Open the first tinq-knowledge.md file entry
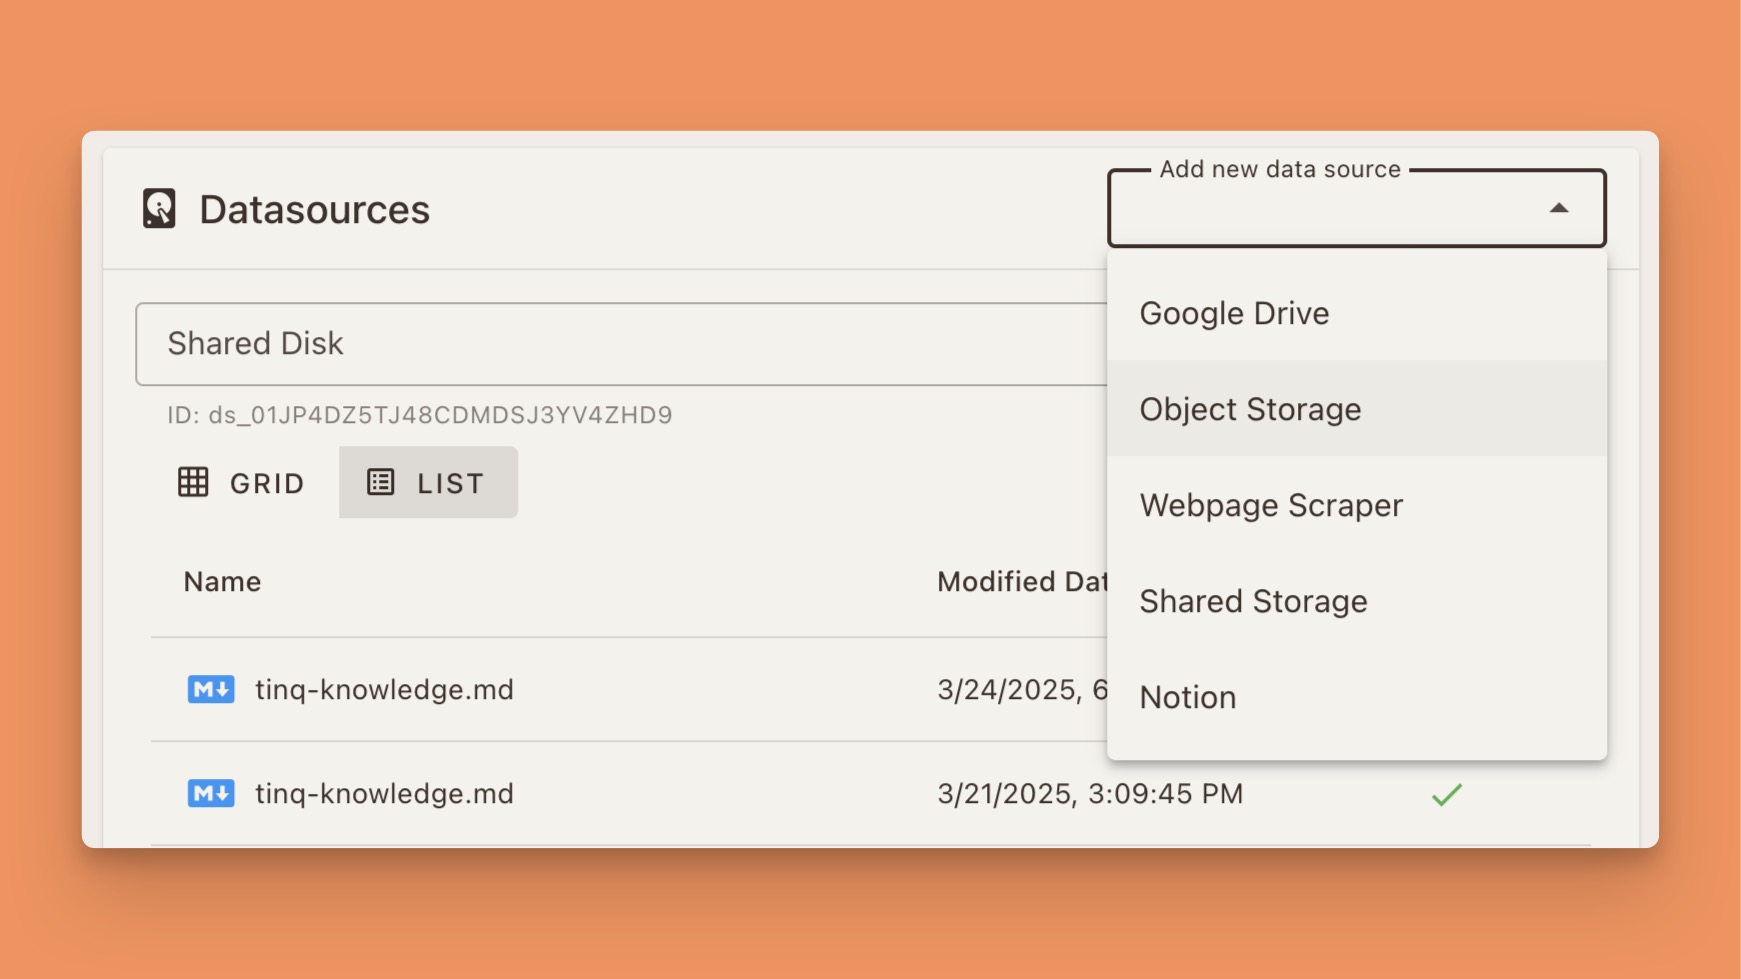 coord(385,689)
